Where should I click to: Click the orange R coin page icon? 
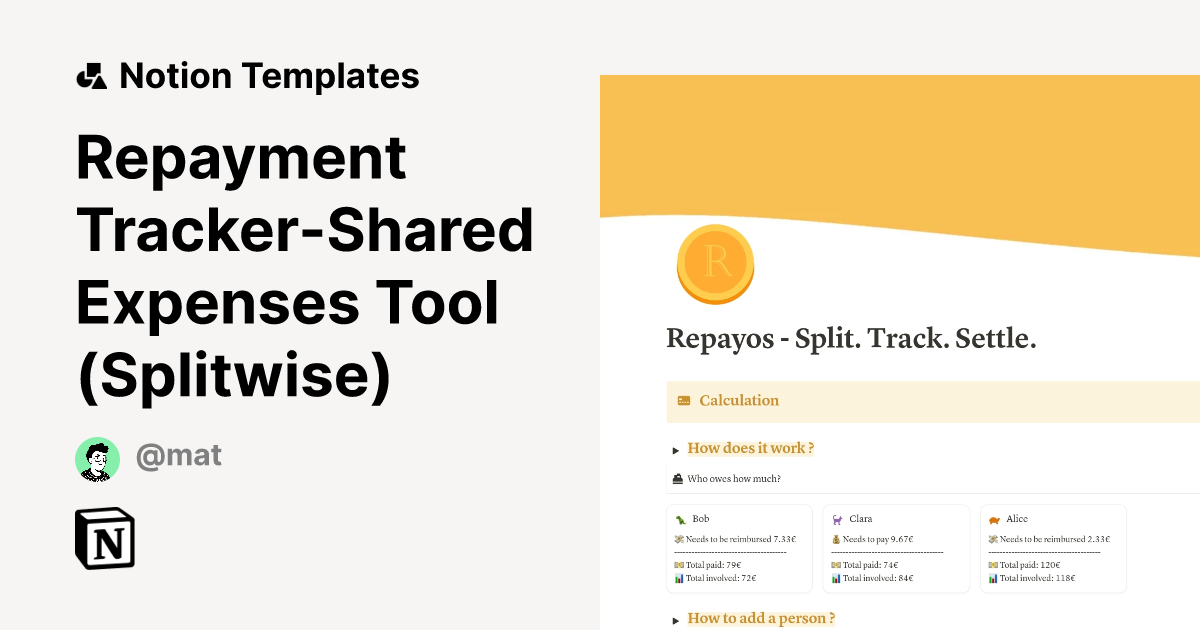tap(716, 263)
